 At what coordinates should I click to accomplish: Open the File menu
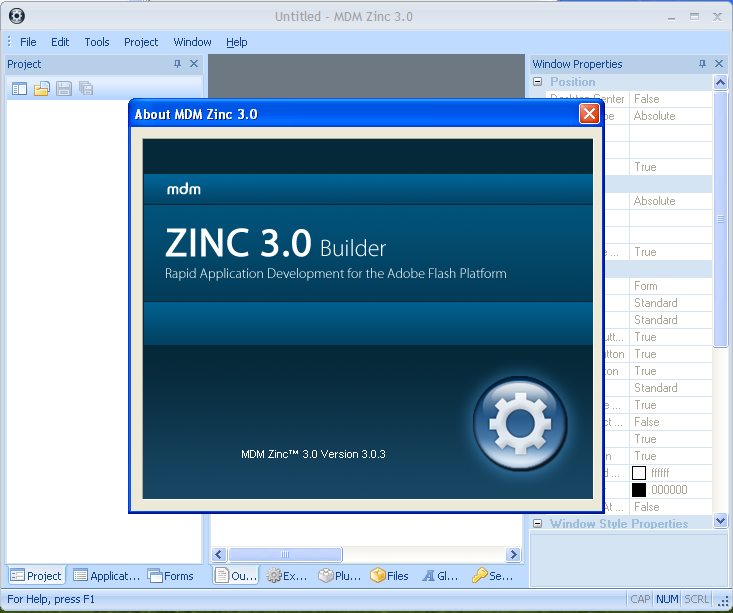tap(28, 42)
